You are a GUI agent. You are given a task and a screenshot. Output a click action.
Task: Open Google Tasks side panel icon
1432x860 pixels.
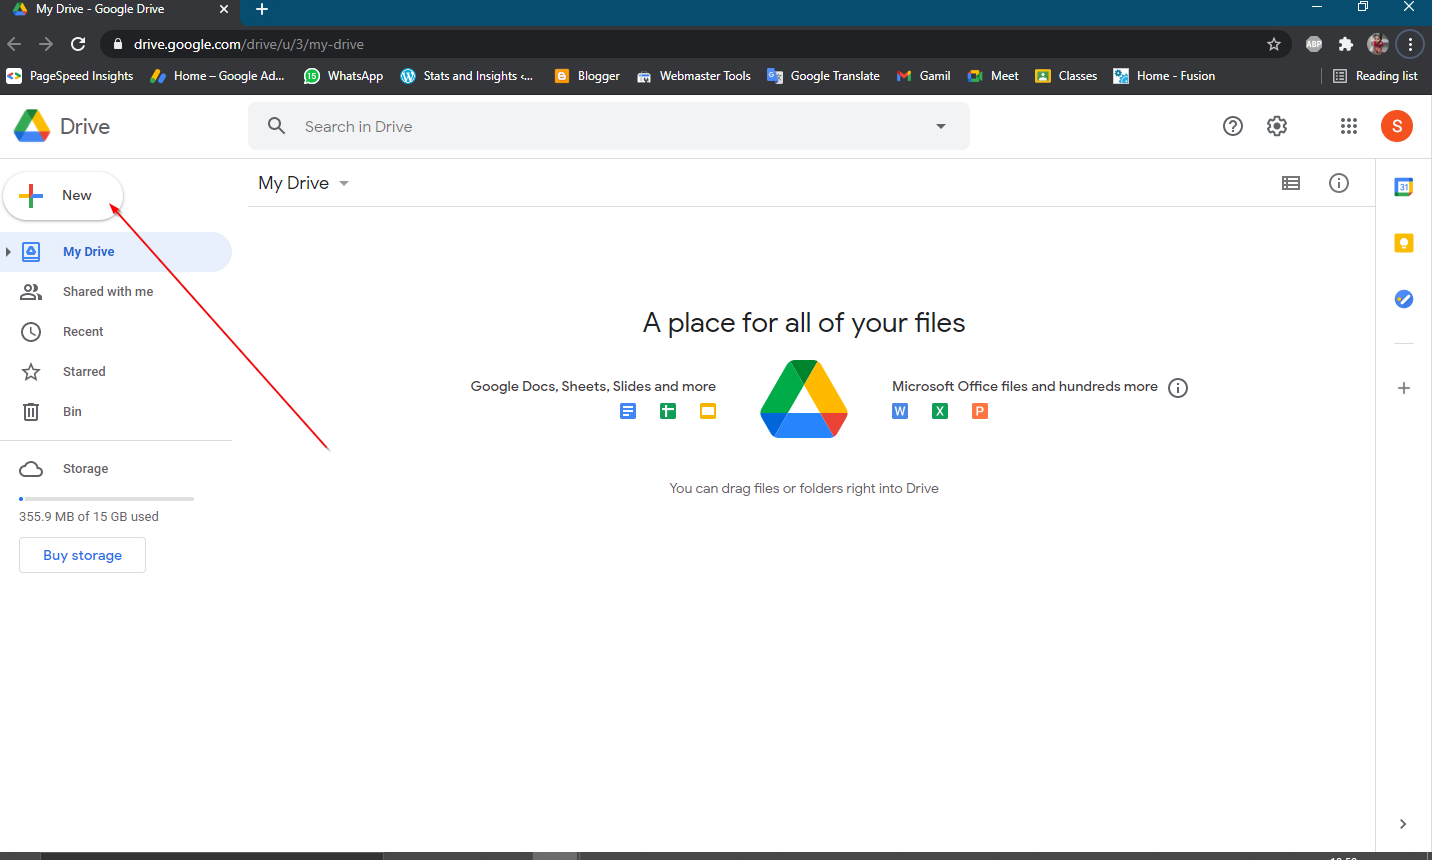(x=1404, y=299)
